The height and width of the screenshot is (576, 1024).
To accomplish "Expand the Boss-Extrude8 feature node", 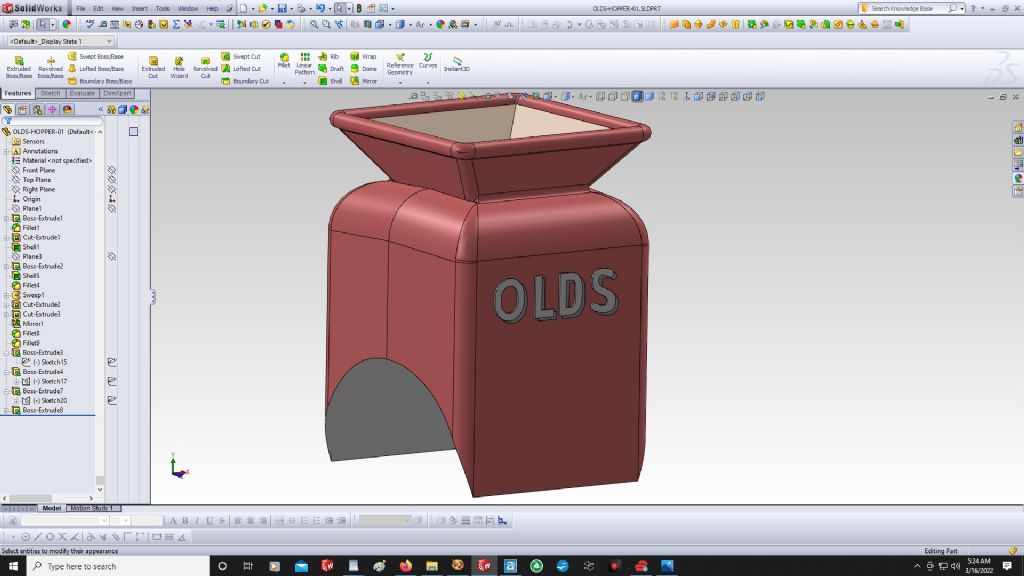I will 7,410.
